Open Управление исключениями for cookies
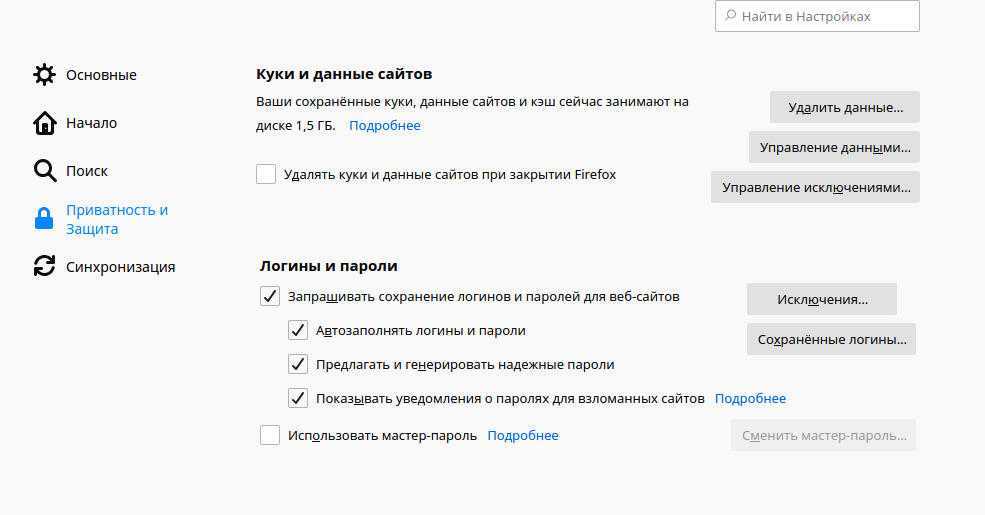Screen dimensions: 985x515 tap(815, 187)
